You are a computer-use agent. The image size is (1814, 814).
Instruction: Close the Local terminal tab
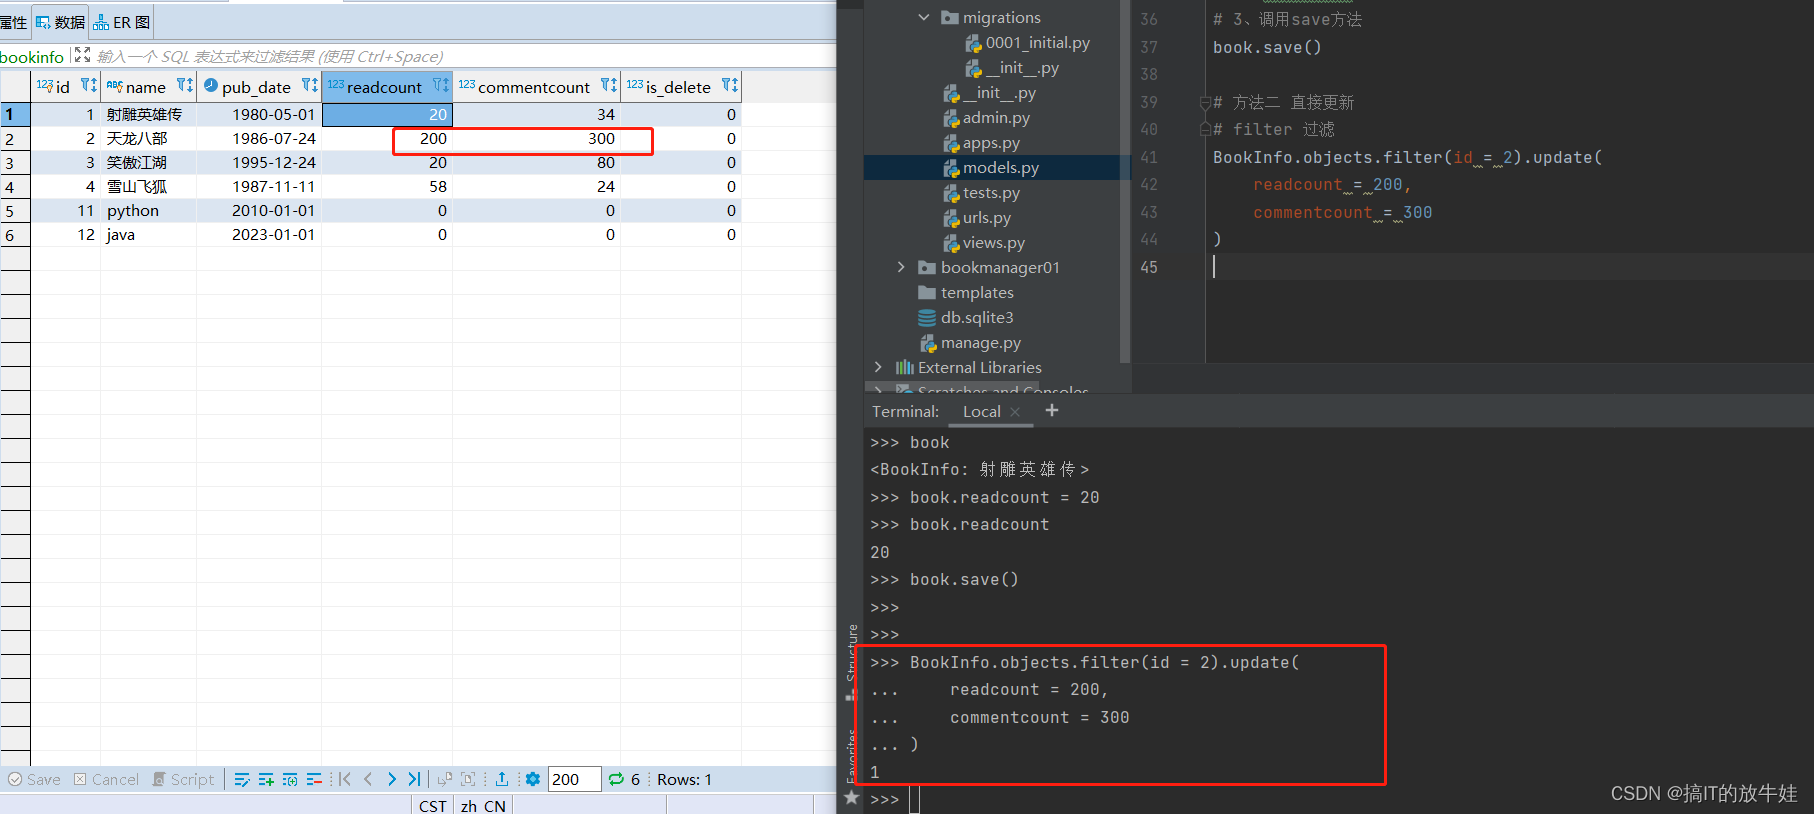(x=1015, y=411)
